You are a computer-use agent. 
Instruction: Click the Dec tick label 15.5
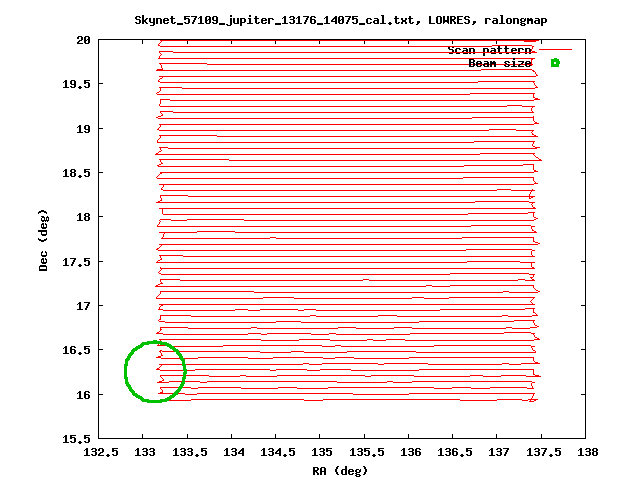76,439
